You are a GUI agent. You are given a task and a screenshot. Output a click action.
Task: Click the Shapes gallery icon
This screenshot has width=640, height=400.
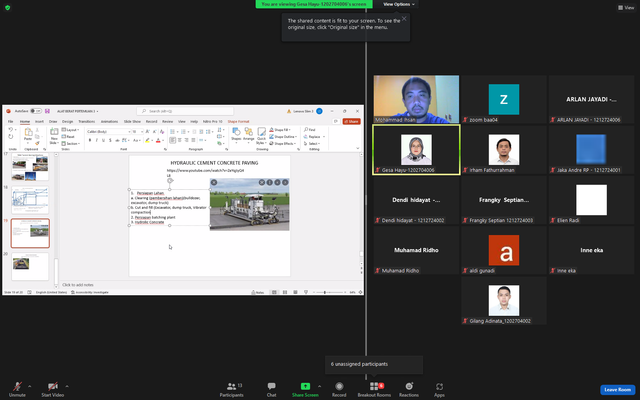tap(236, 132)
